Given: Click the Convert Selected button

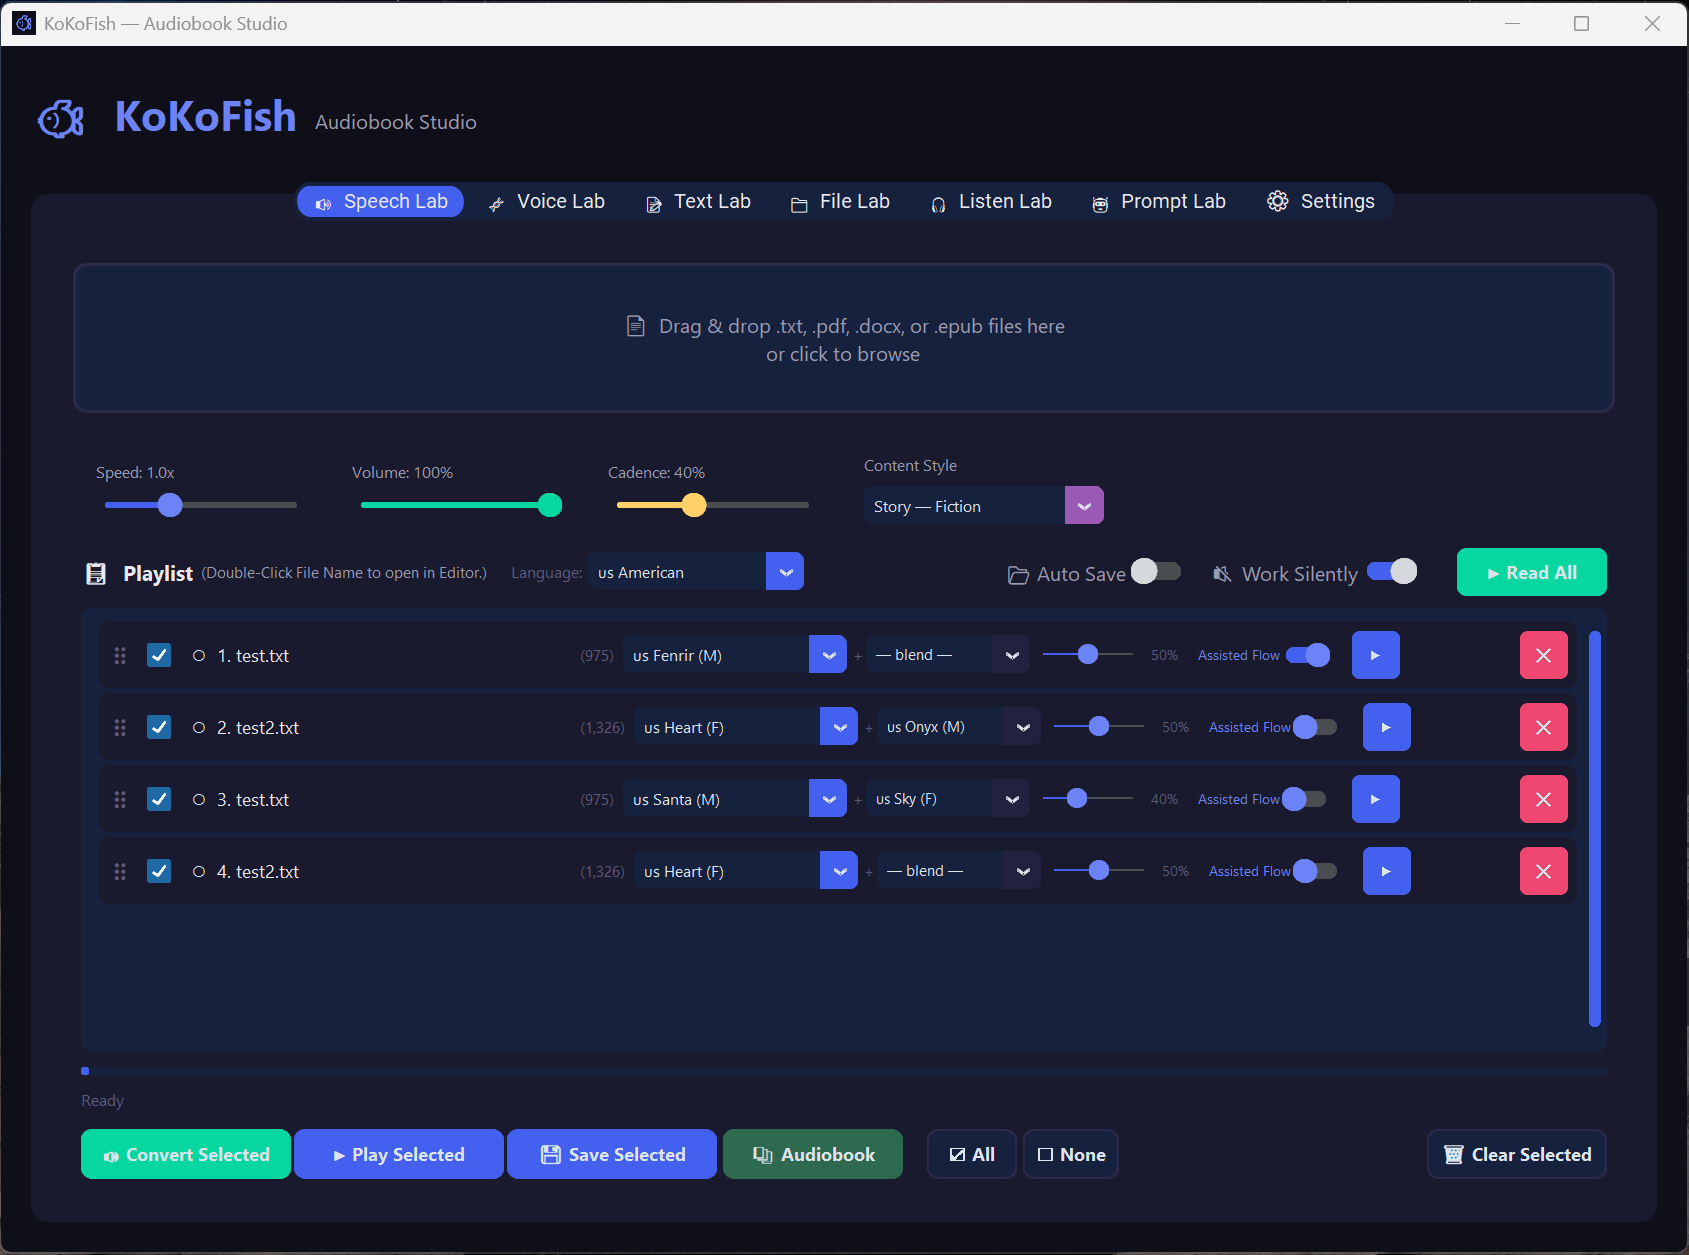Looking at the screenshot, I should pyautogui.click(x=186, y=1154).
